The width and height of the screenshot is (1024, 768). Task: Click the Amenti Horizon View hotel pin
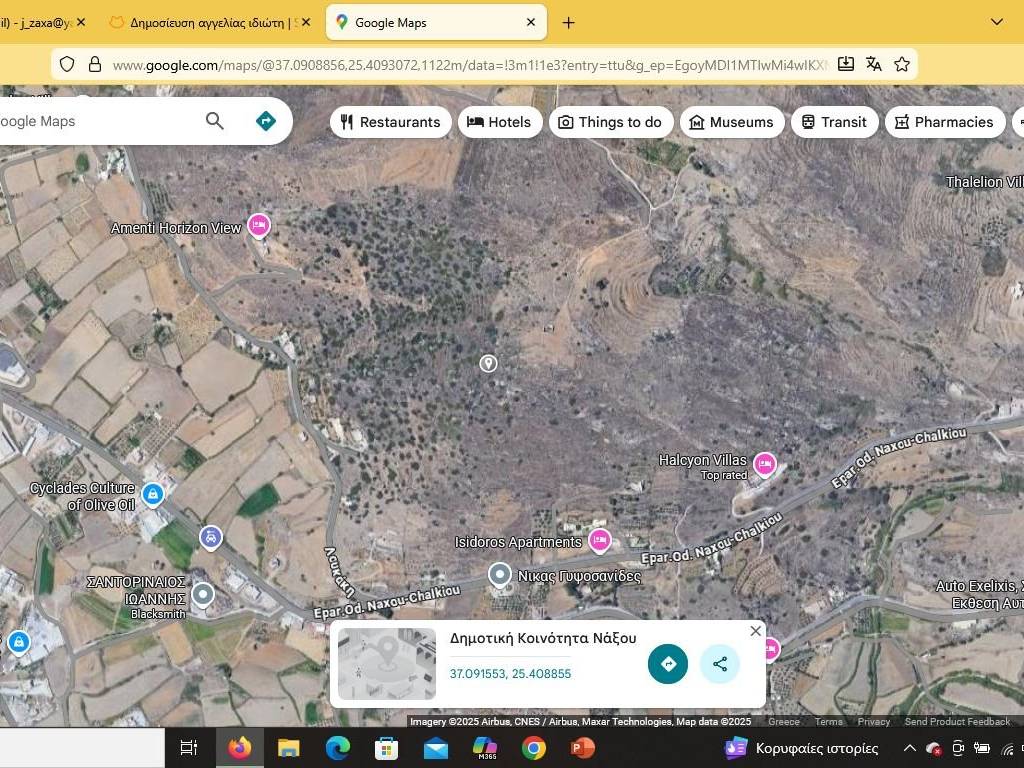pos(259,226)
